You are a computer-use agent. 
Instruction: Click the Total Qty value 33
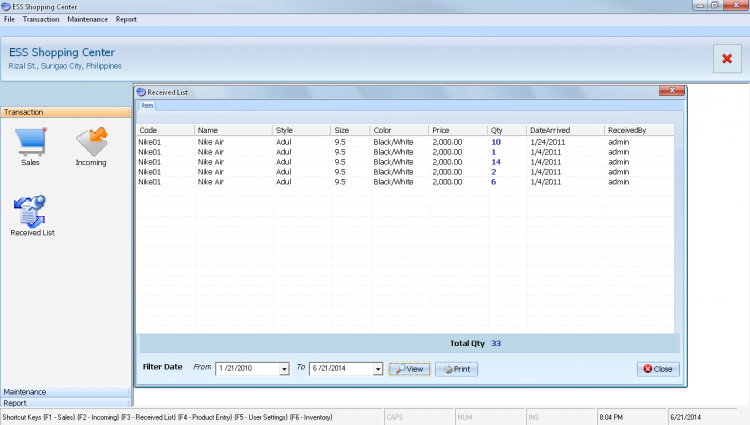[x=496, y=344]
